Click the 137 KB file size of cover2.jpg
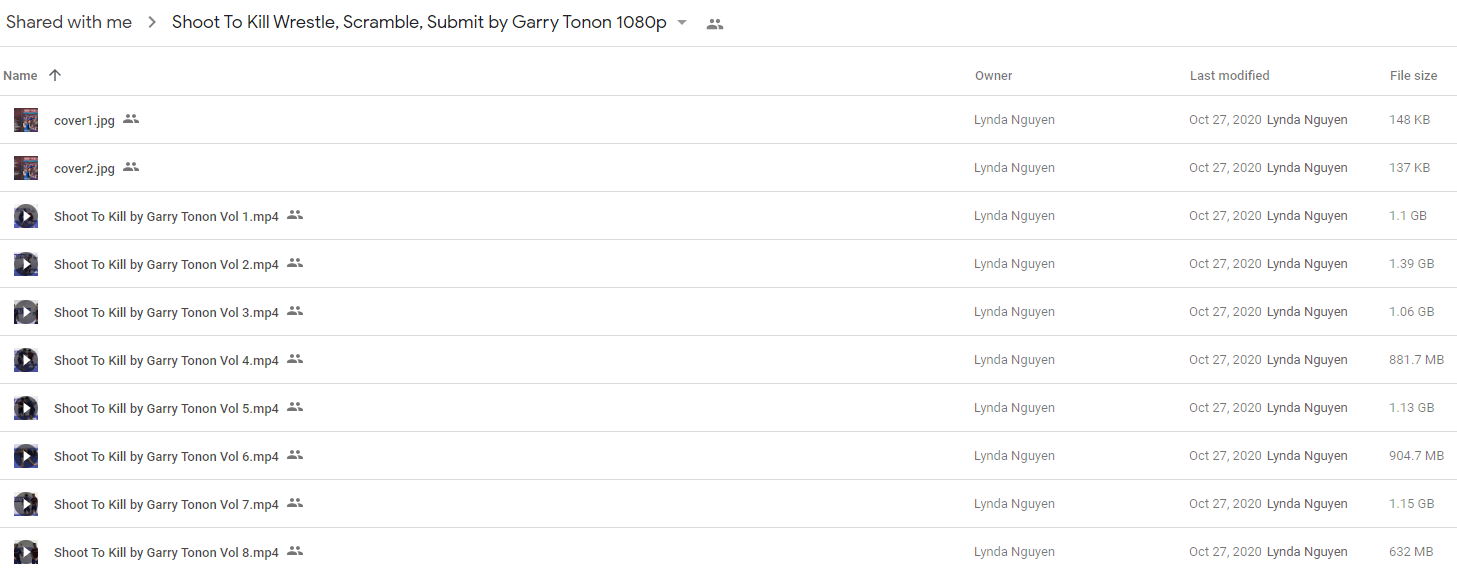 tap(1409, 168)
